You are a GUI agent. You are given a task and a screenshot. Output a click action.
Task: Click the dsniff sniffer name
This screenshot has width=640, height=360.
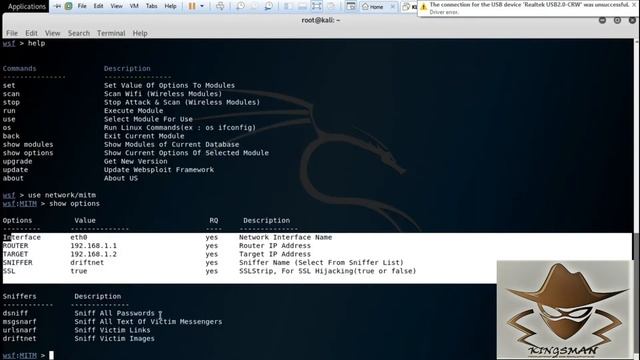(x=16, y=313)
